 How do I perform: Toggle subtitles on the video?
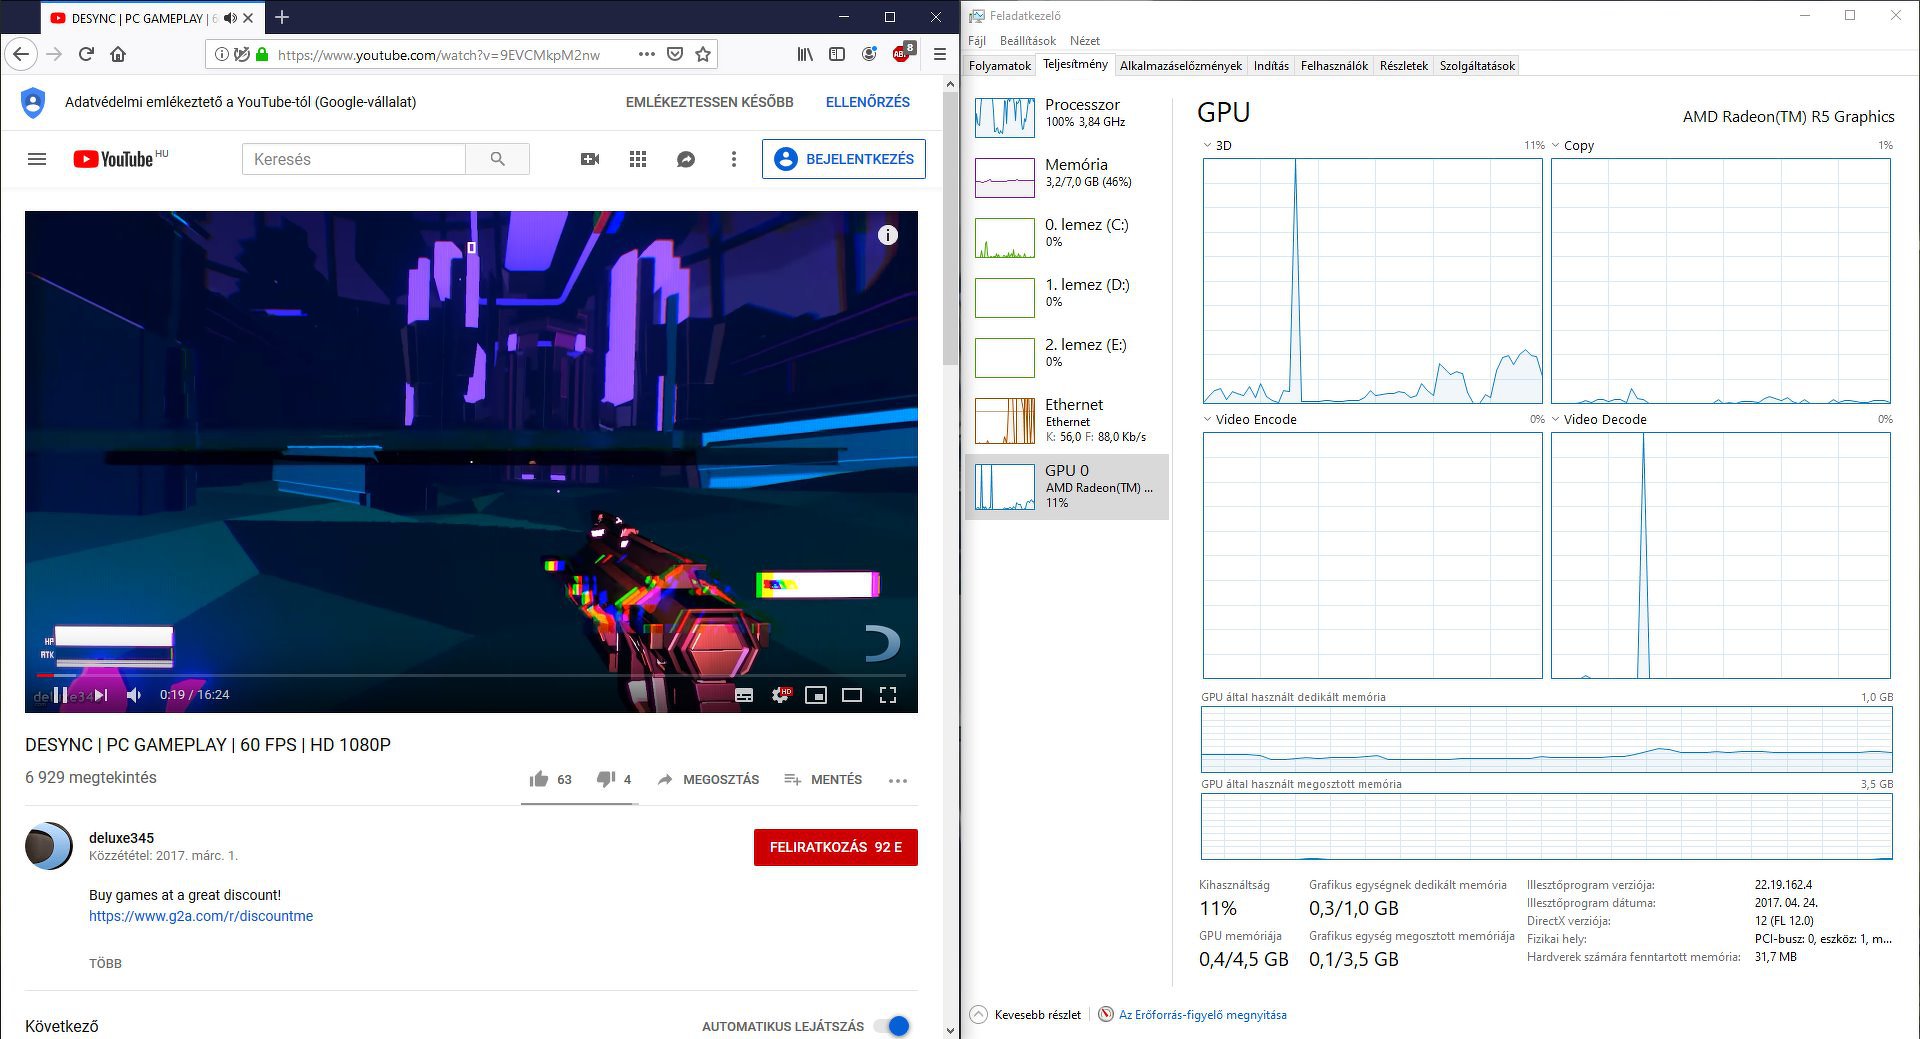point(744,695)
